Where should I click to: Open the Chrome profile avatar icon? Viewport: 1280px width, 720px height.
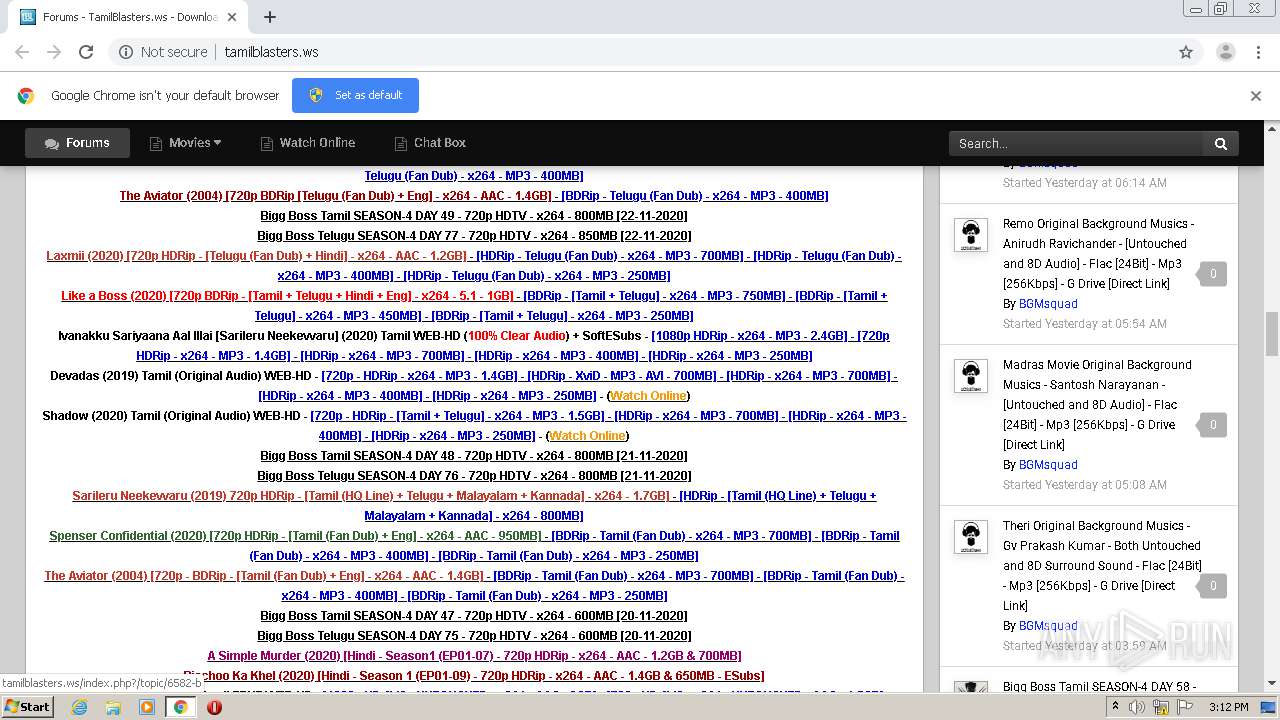tap(1225, 52)
